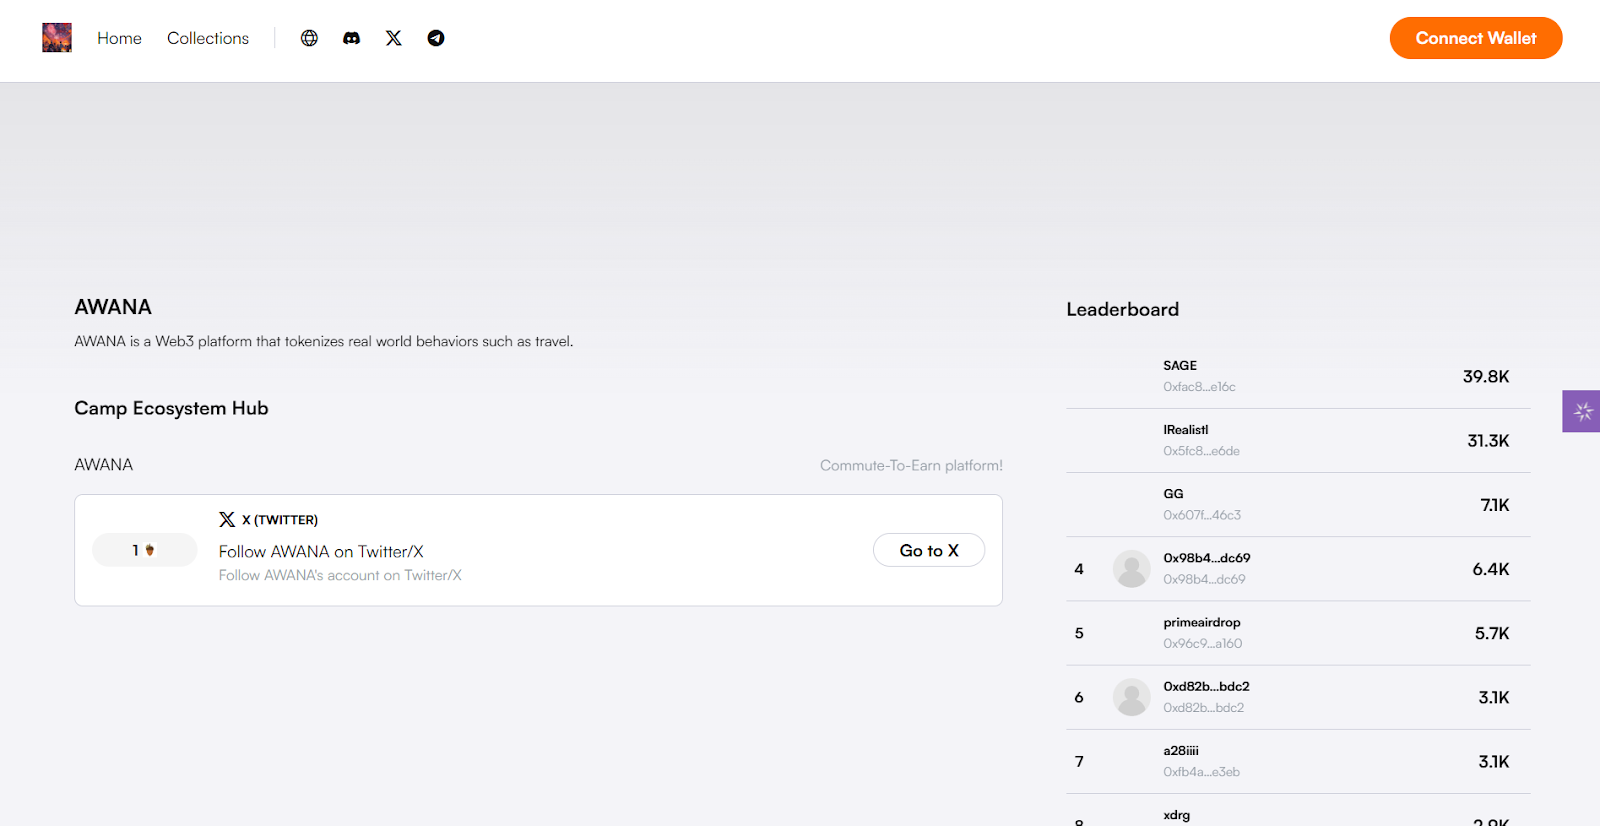Screen dimensions: 1600x826
Task: Select GG leaderboard entry
Action: [x=1298, y=505]
